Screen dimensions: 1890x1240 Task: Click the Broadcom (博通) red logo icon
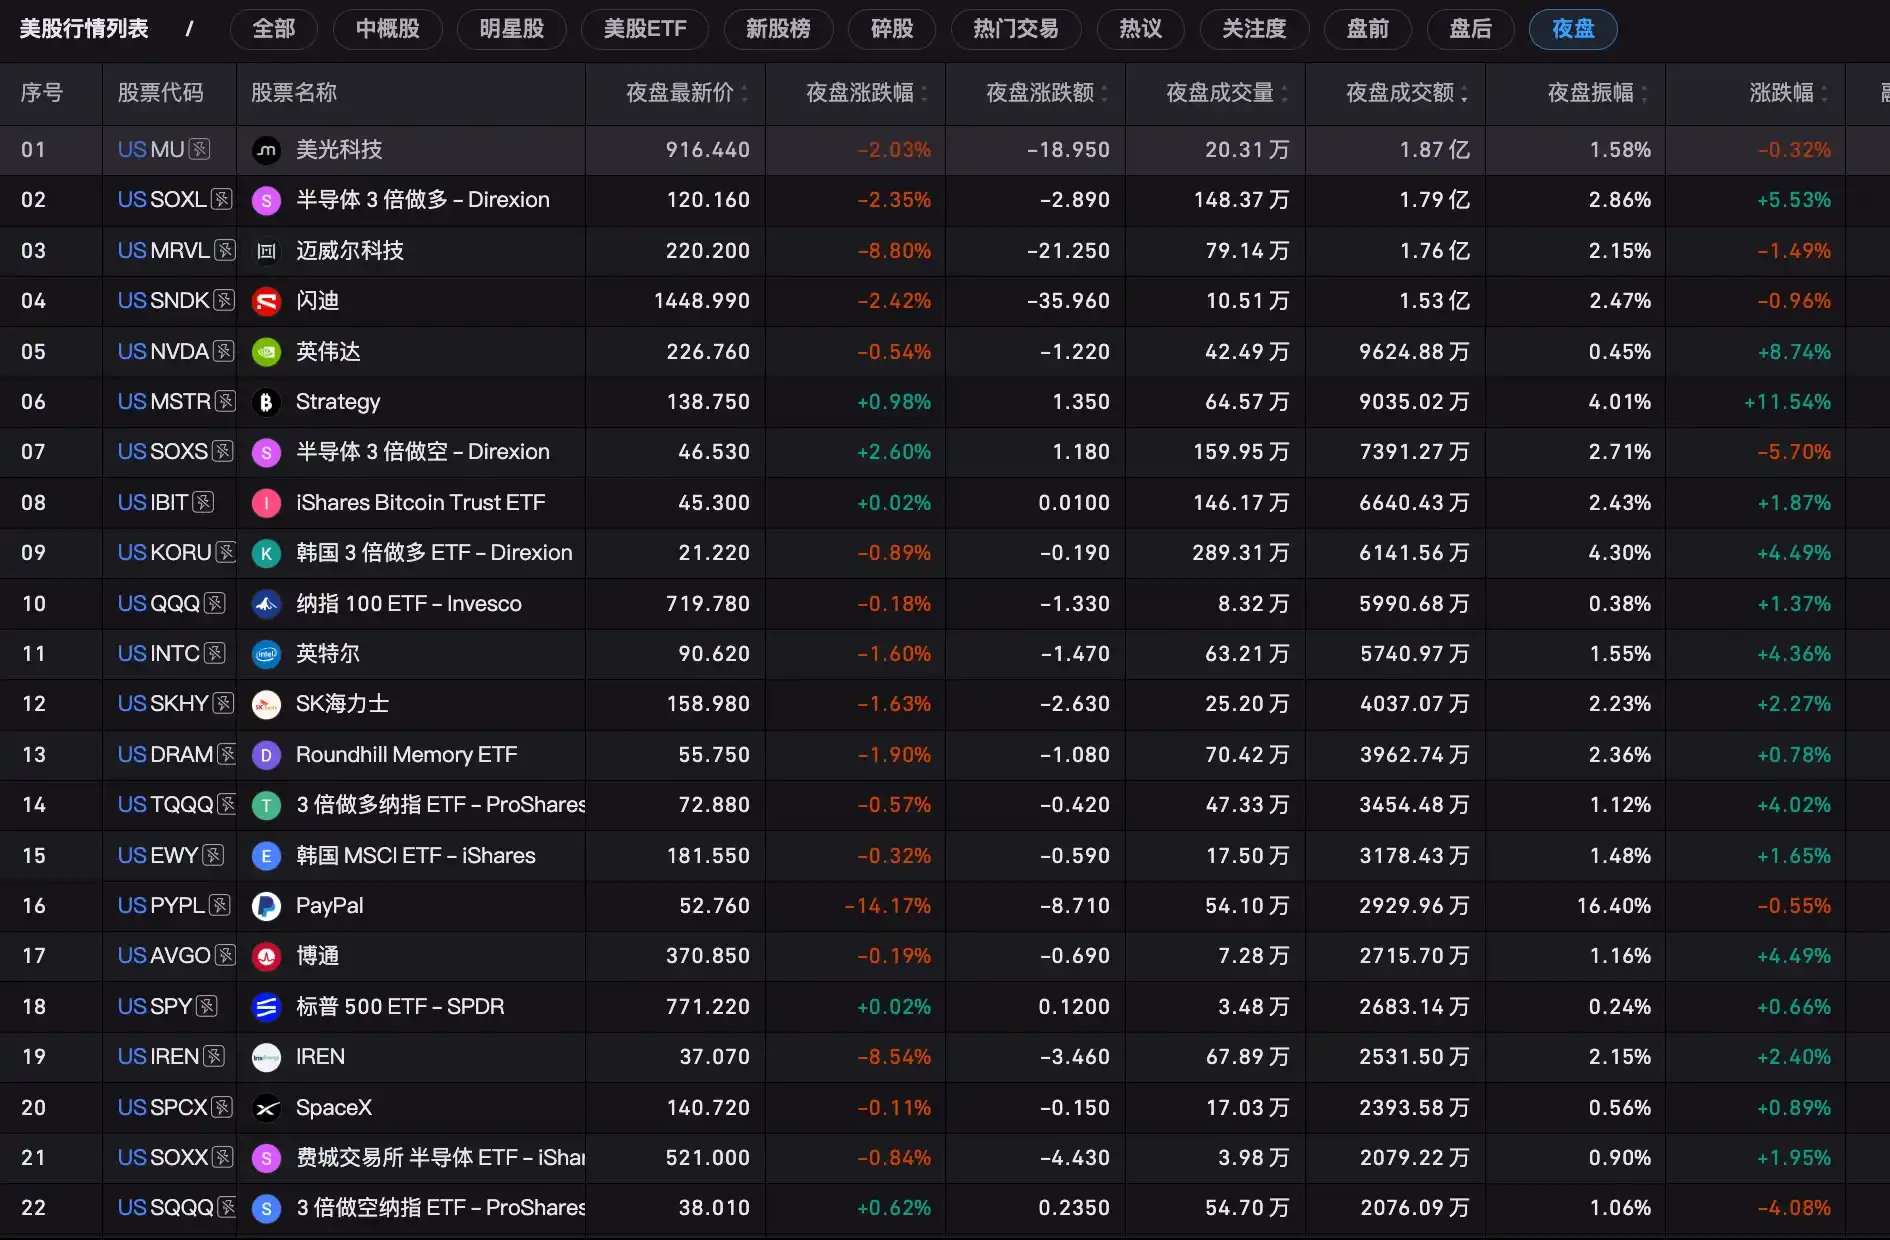coord(266,956)
